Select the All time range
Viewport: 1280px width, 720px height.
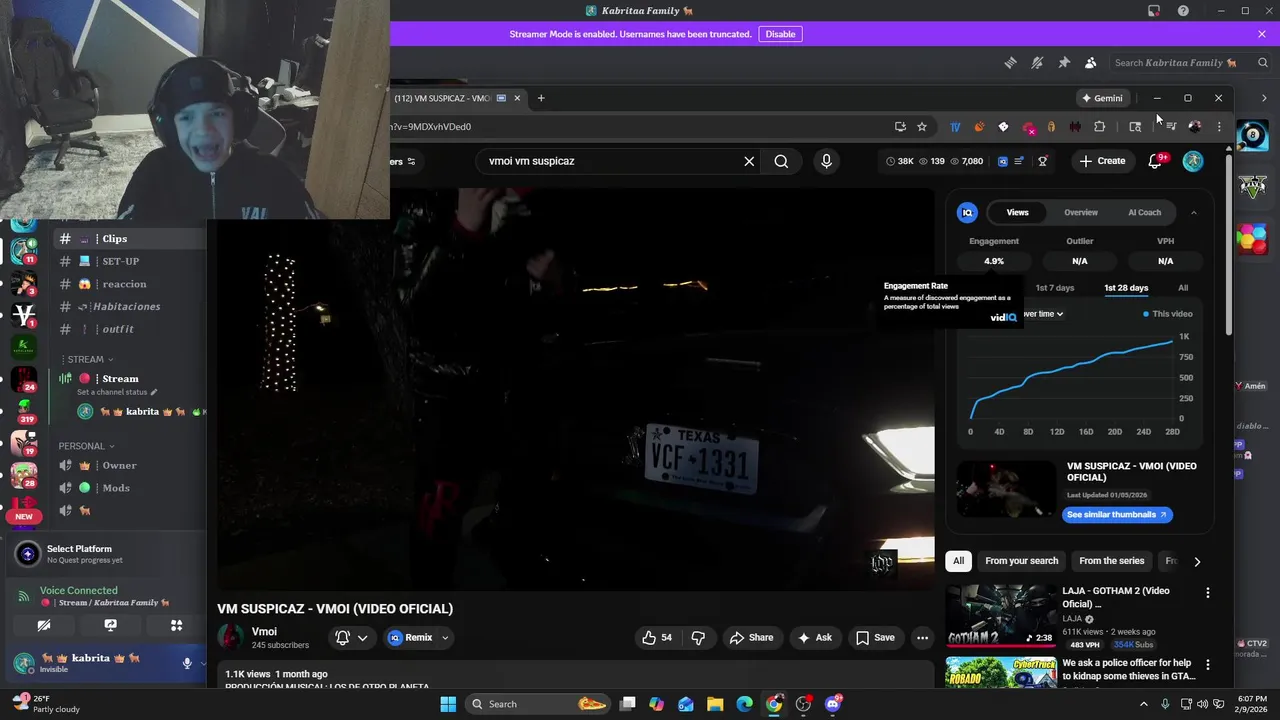(1183, 288)
